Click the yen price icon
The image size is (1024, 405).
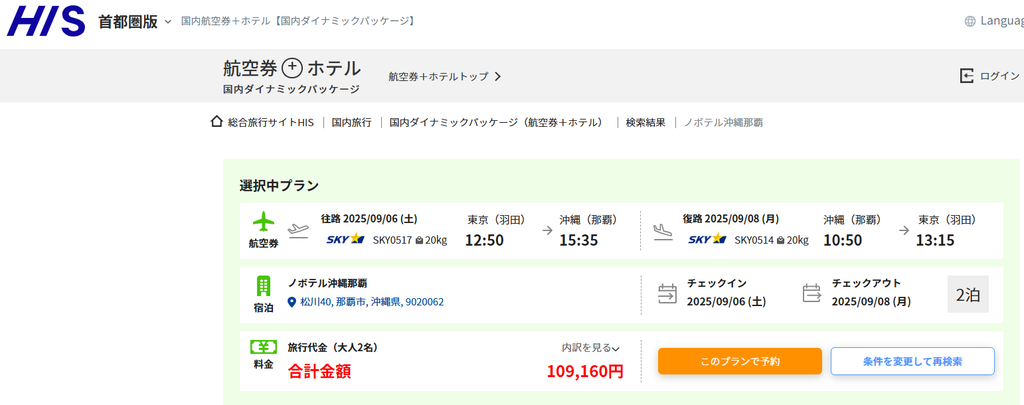[263, 347]
